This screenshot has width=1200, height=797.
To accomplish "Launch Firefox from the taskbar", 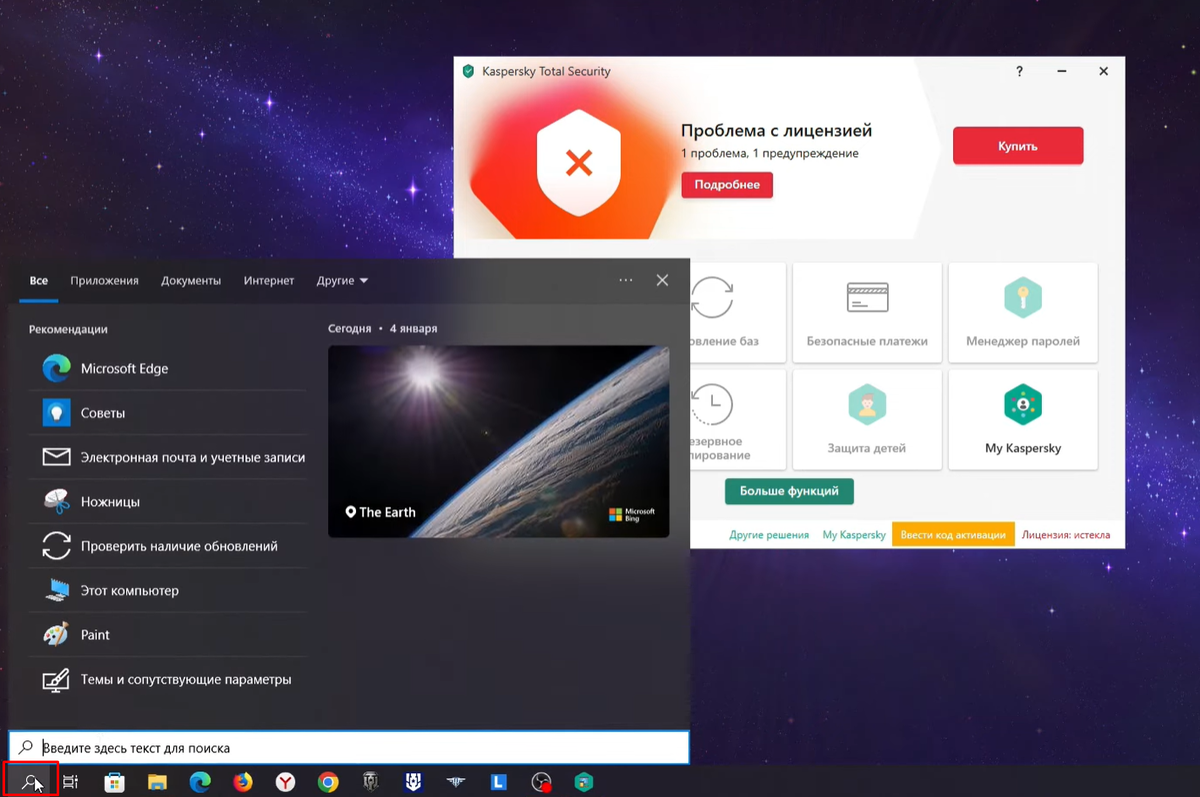I will point(243,782).
